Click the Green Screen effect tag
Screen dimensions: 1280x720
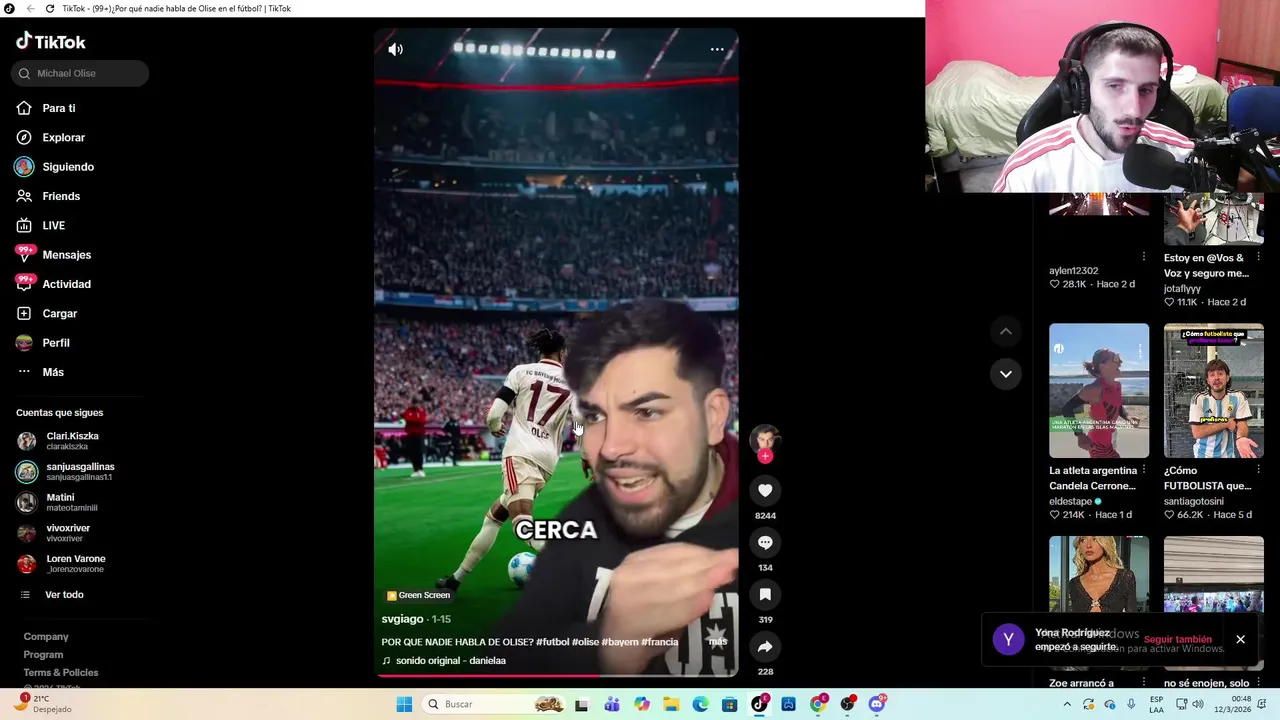pyautogui.click(x=418, y=595)
